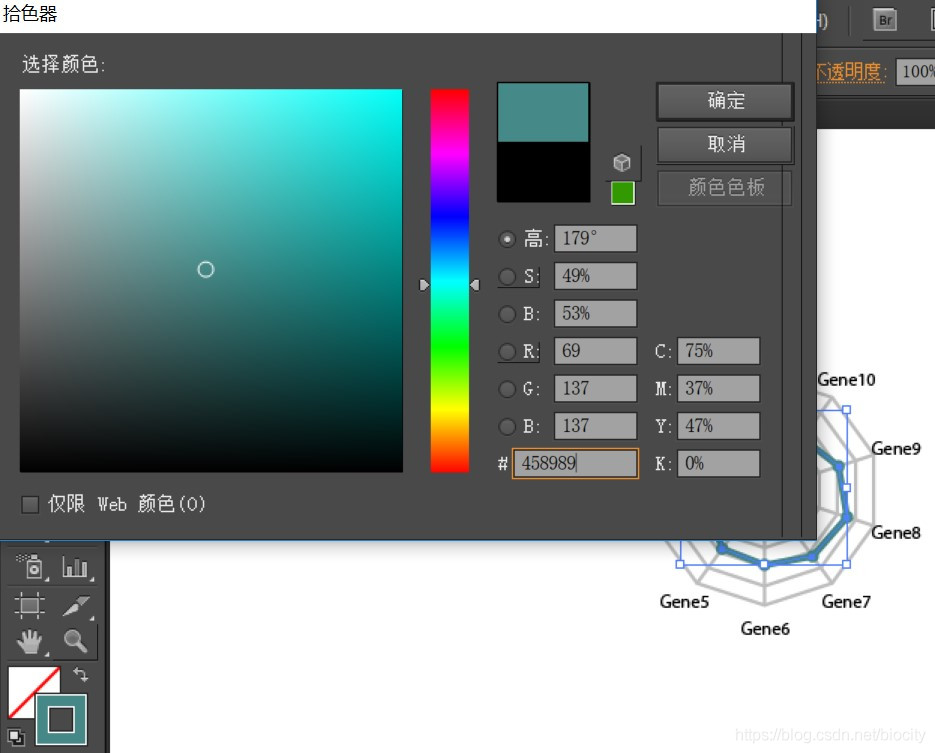Click the out-of-web-color cube warning icon
Image resolution: width=935 pixels, height=753 pixels.
coord(622,163)
